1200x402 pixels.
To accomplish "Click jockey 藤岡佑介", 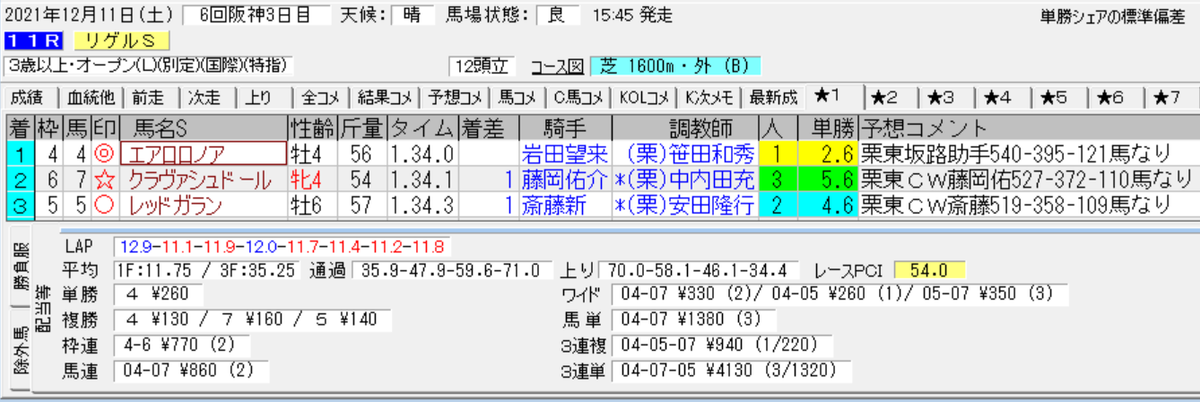I will click(564, 180).
